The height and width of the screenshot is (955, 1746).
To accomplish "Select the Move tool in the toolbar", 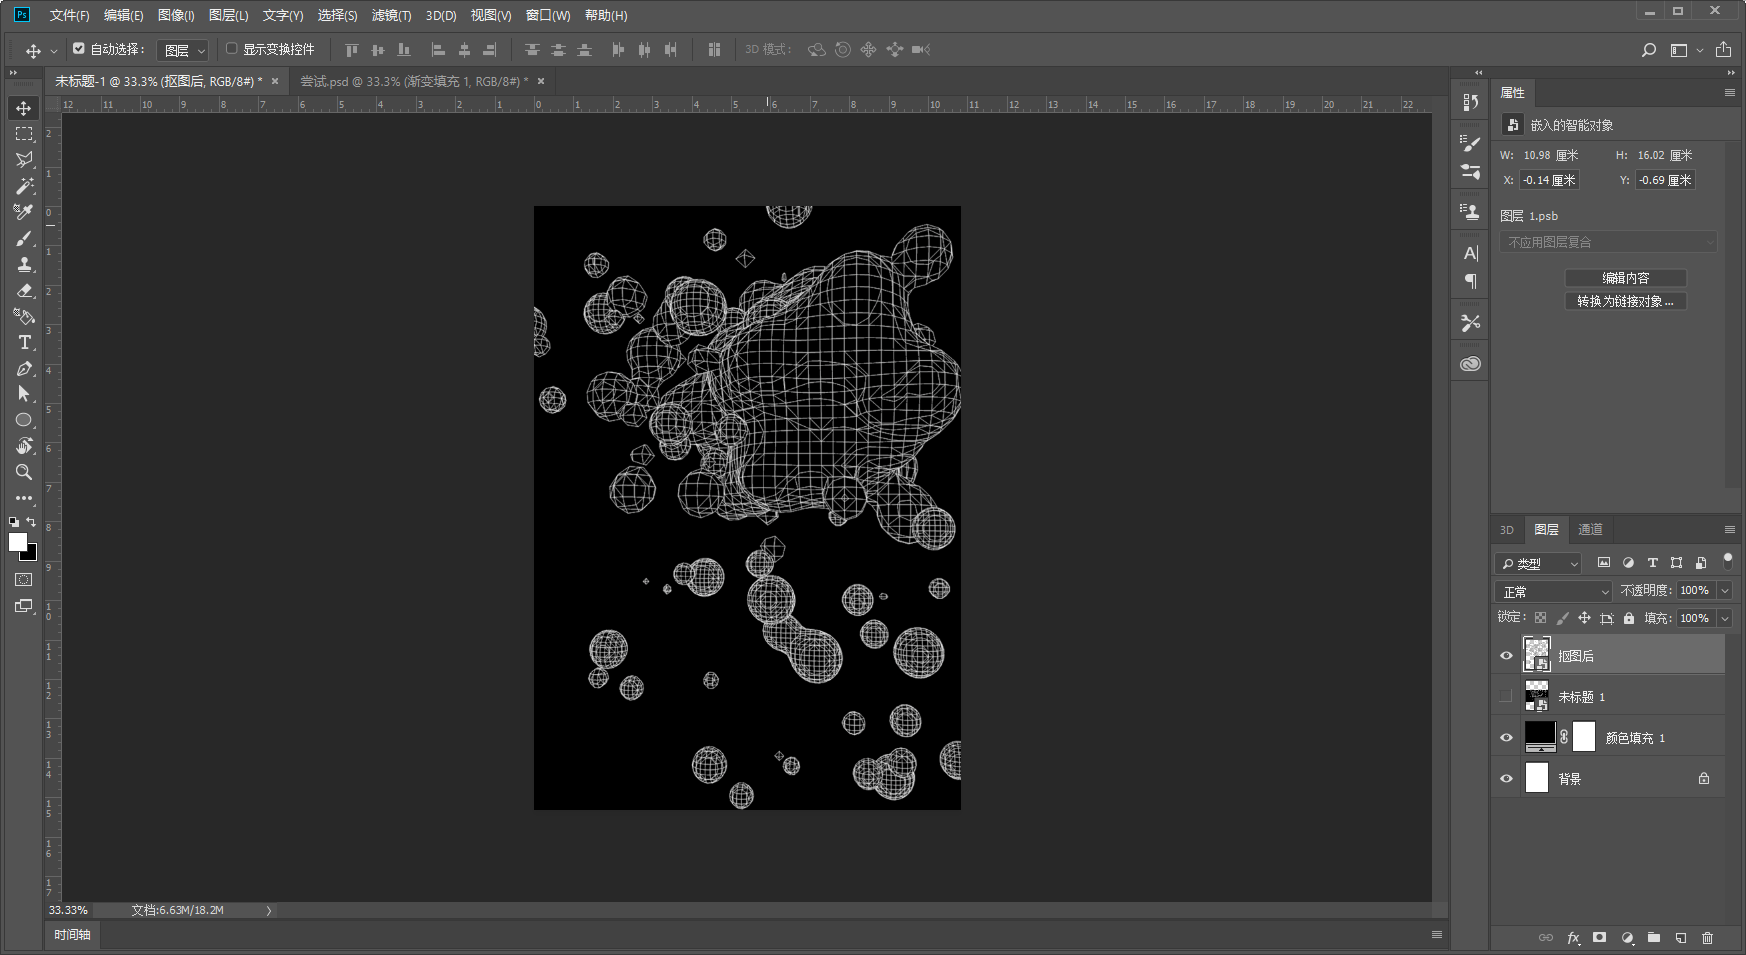I will pyautogui.click(x=24, y=108).
